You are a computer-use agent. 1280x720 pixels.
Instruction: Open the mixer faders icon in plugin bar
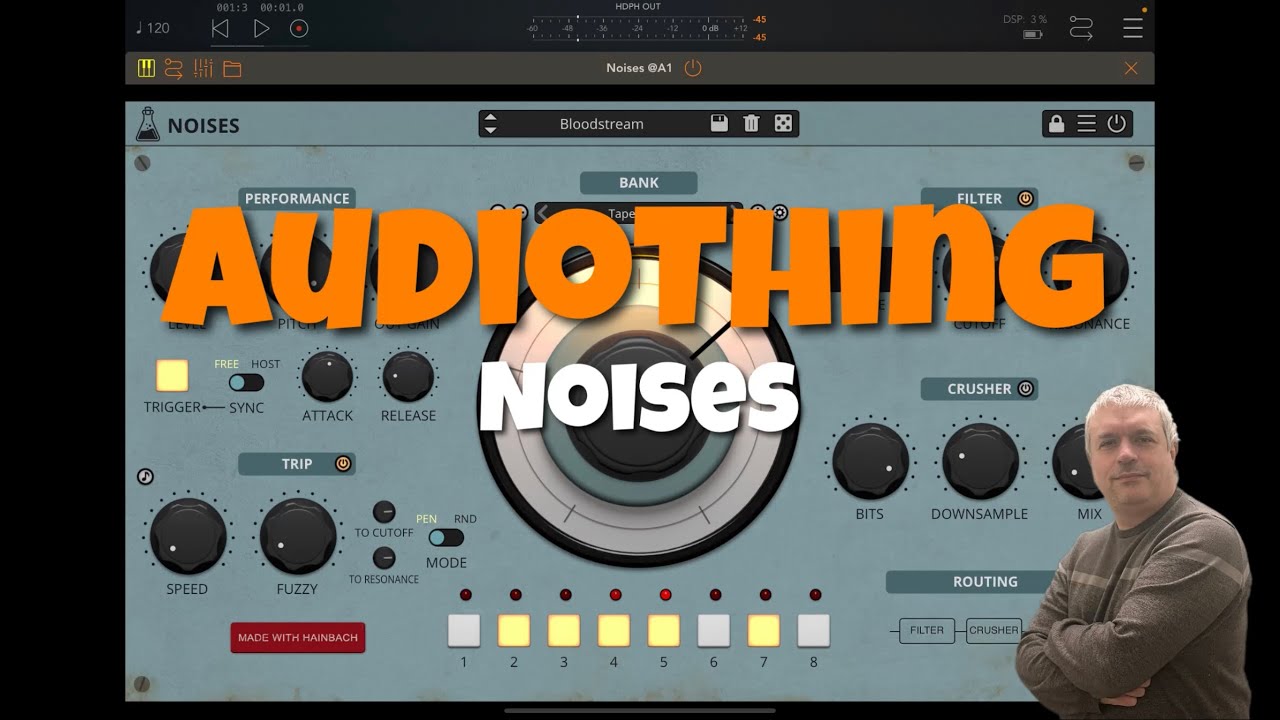click(x=203, y=69)
